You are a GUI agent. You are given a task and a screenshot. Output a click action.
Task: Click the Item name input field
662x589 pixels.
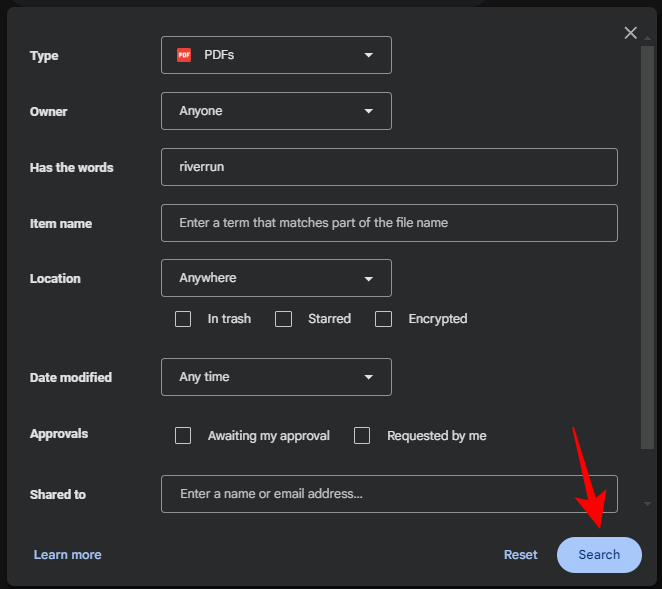(x=389, y=223)
